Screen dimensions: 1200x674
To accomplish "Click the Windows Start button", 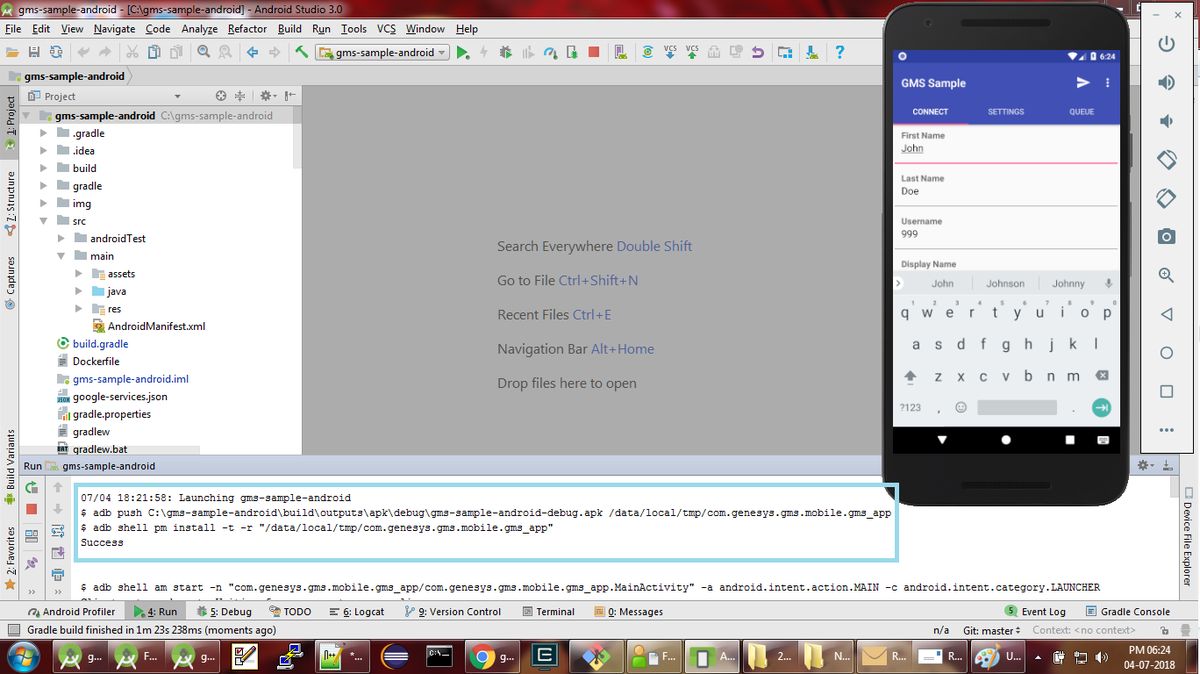I will [24, 657].
